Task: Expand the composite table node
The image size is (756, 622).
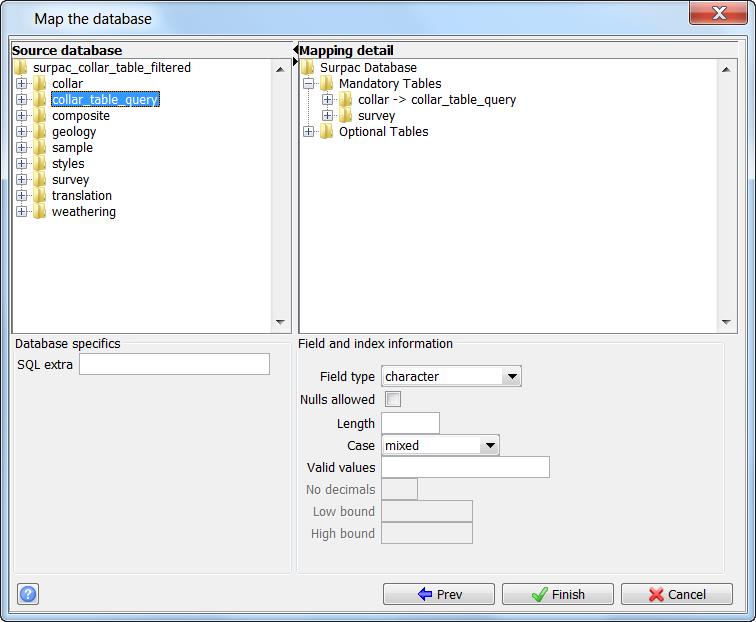Action: click(21, 116)
